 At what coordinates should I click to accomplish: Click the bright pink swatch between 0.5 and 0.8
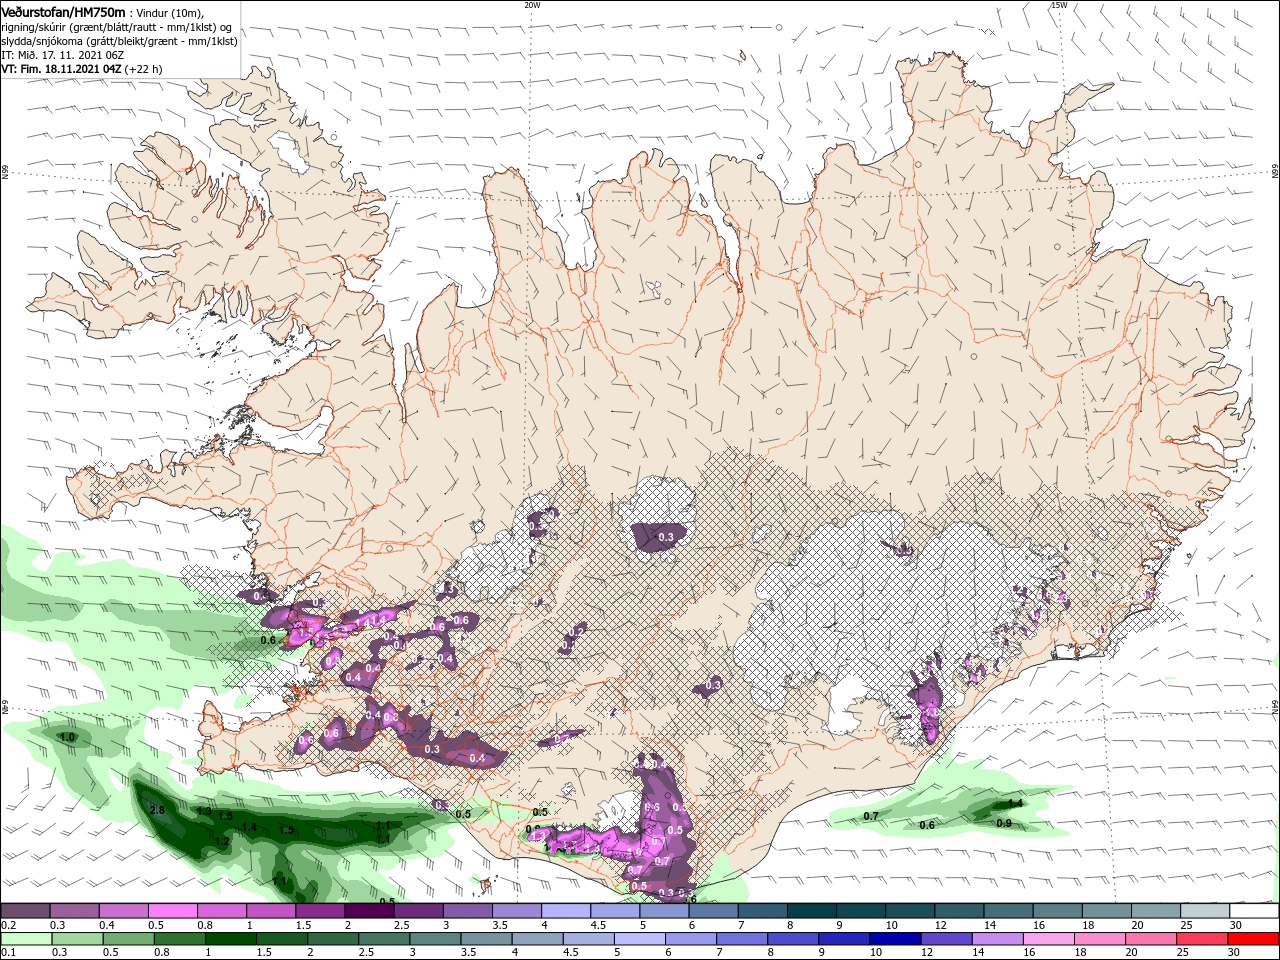point(172,911)
